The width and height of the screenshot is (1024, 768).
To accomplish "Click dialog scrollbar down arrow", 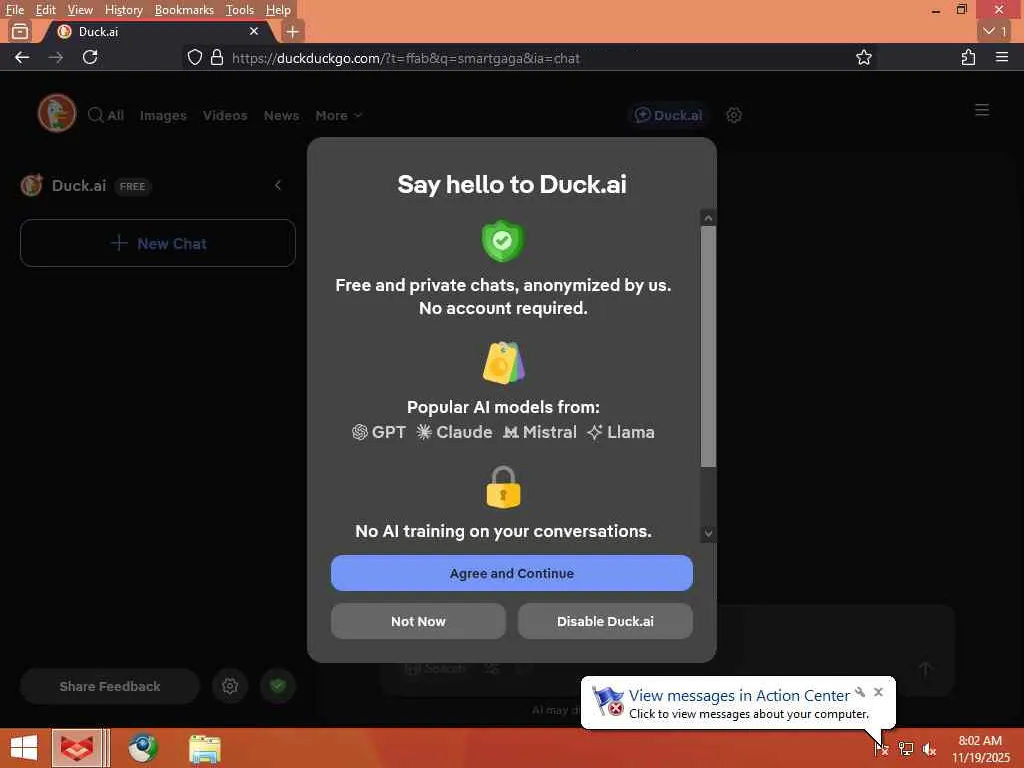I will point(708,534).
